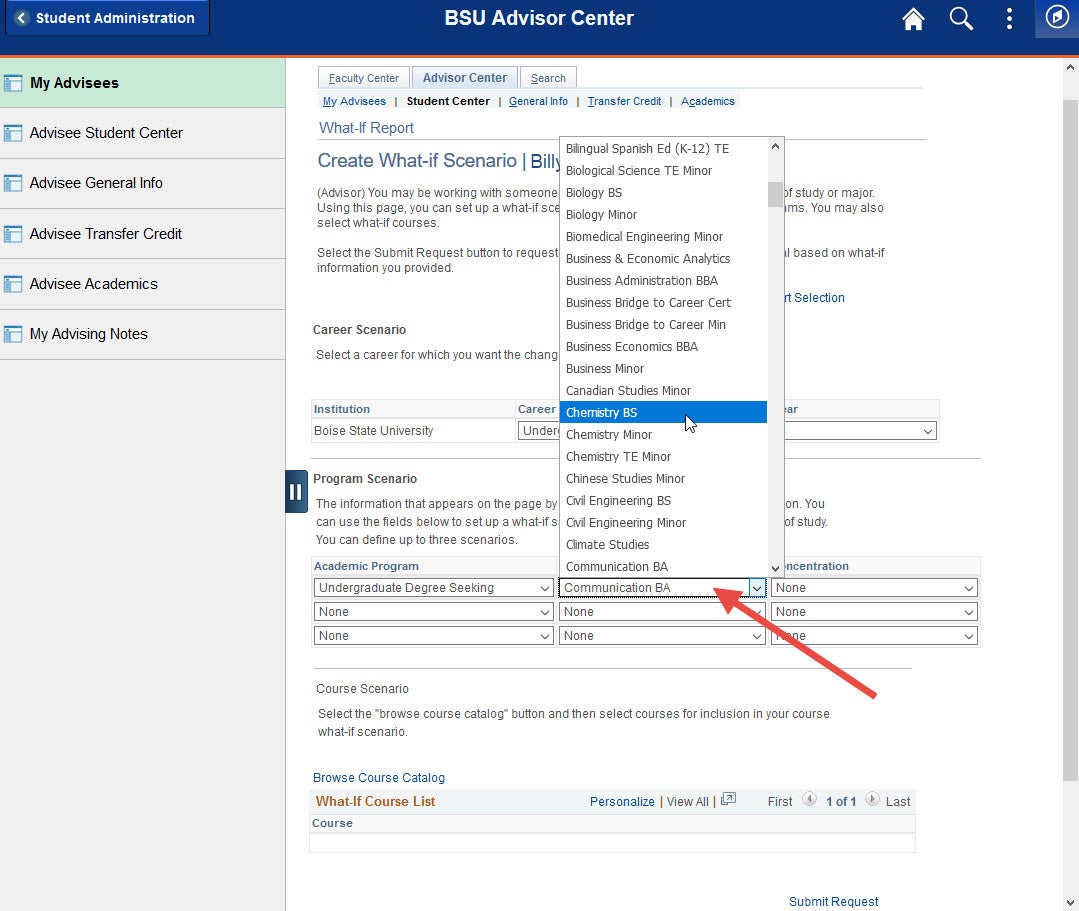Click the Course column header
This screenshot has width=1079, height=911.
click(332, 823)
